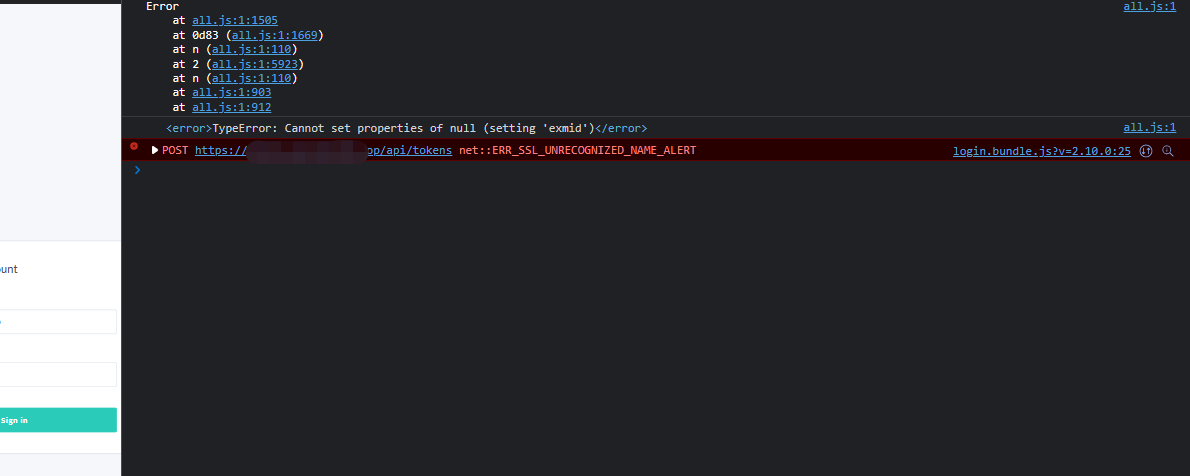Click the TypeError 'exmid' message text

click(x=406, y=128)
